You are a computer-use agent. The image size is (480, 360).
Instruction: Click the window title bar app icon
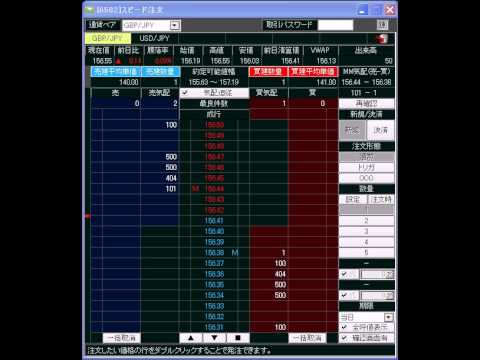pyautogui.click(x=89, y=10)
